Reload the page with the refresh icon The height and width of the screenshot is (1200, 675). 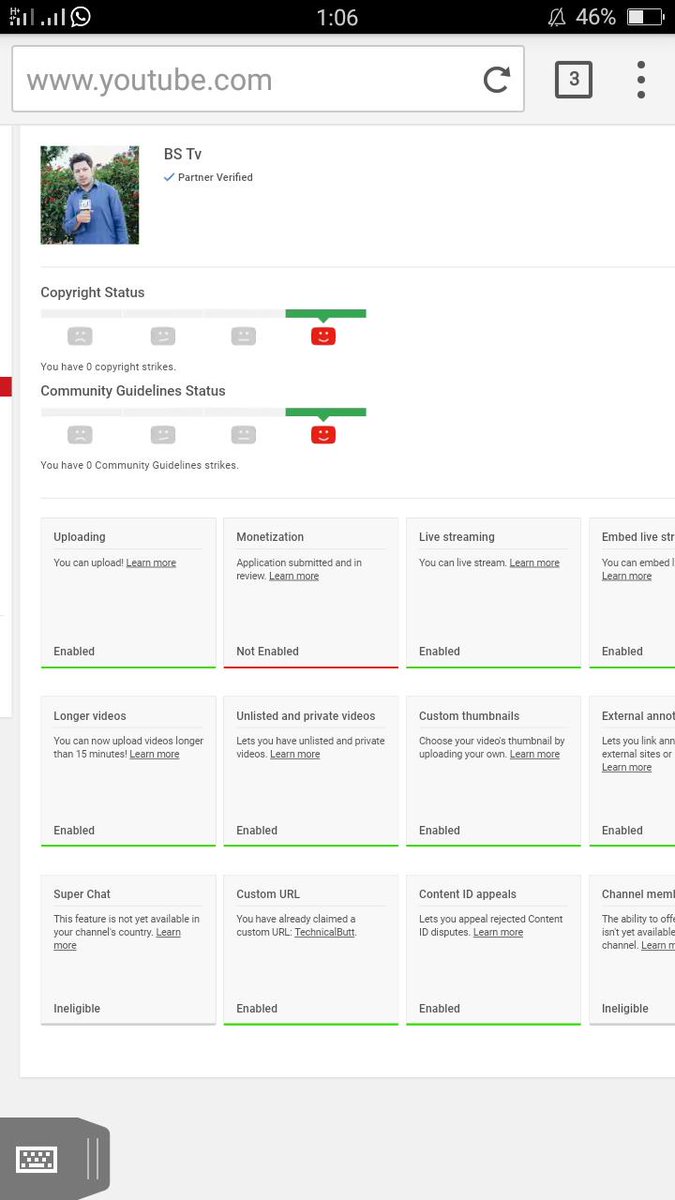pos(497,80)
